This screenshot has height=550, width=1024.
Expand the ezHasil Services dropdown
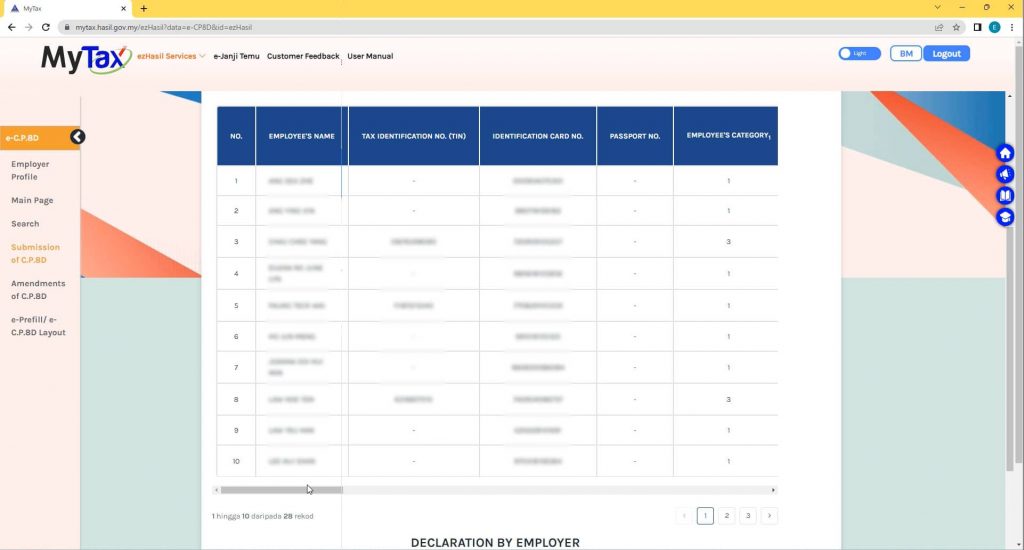(171, 56)
